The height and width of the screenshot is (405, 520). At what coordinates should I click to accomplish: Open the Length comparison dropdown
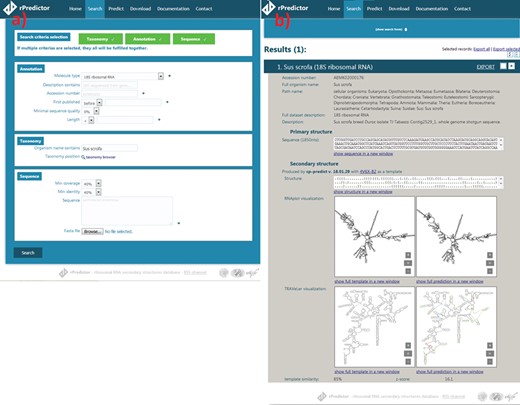tap(91, 120)
